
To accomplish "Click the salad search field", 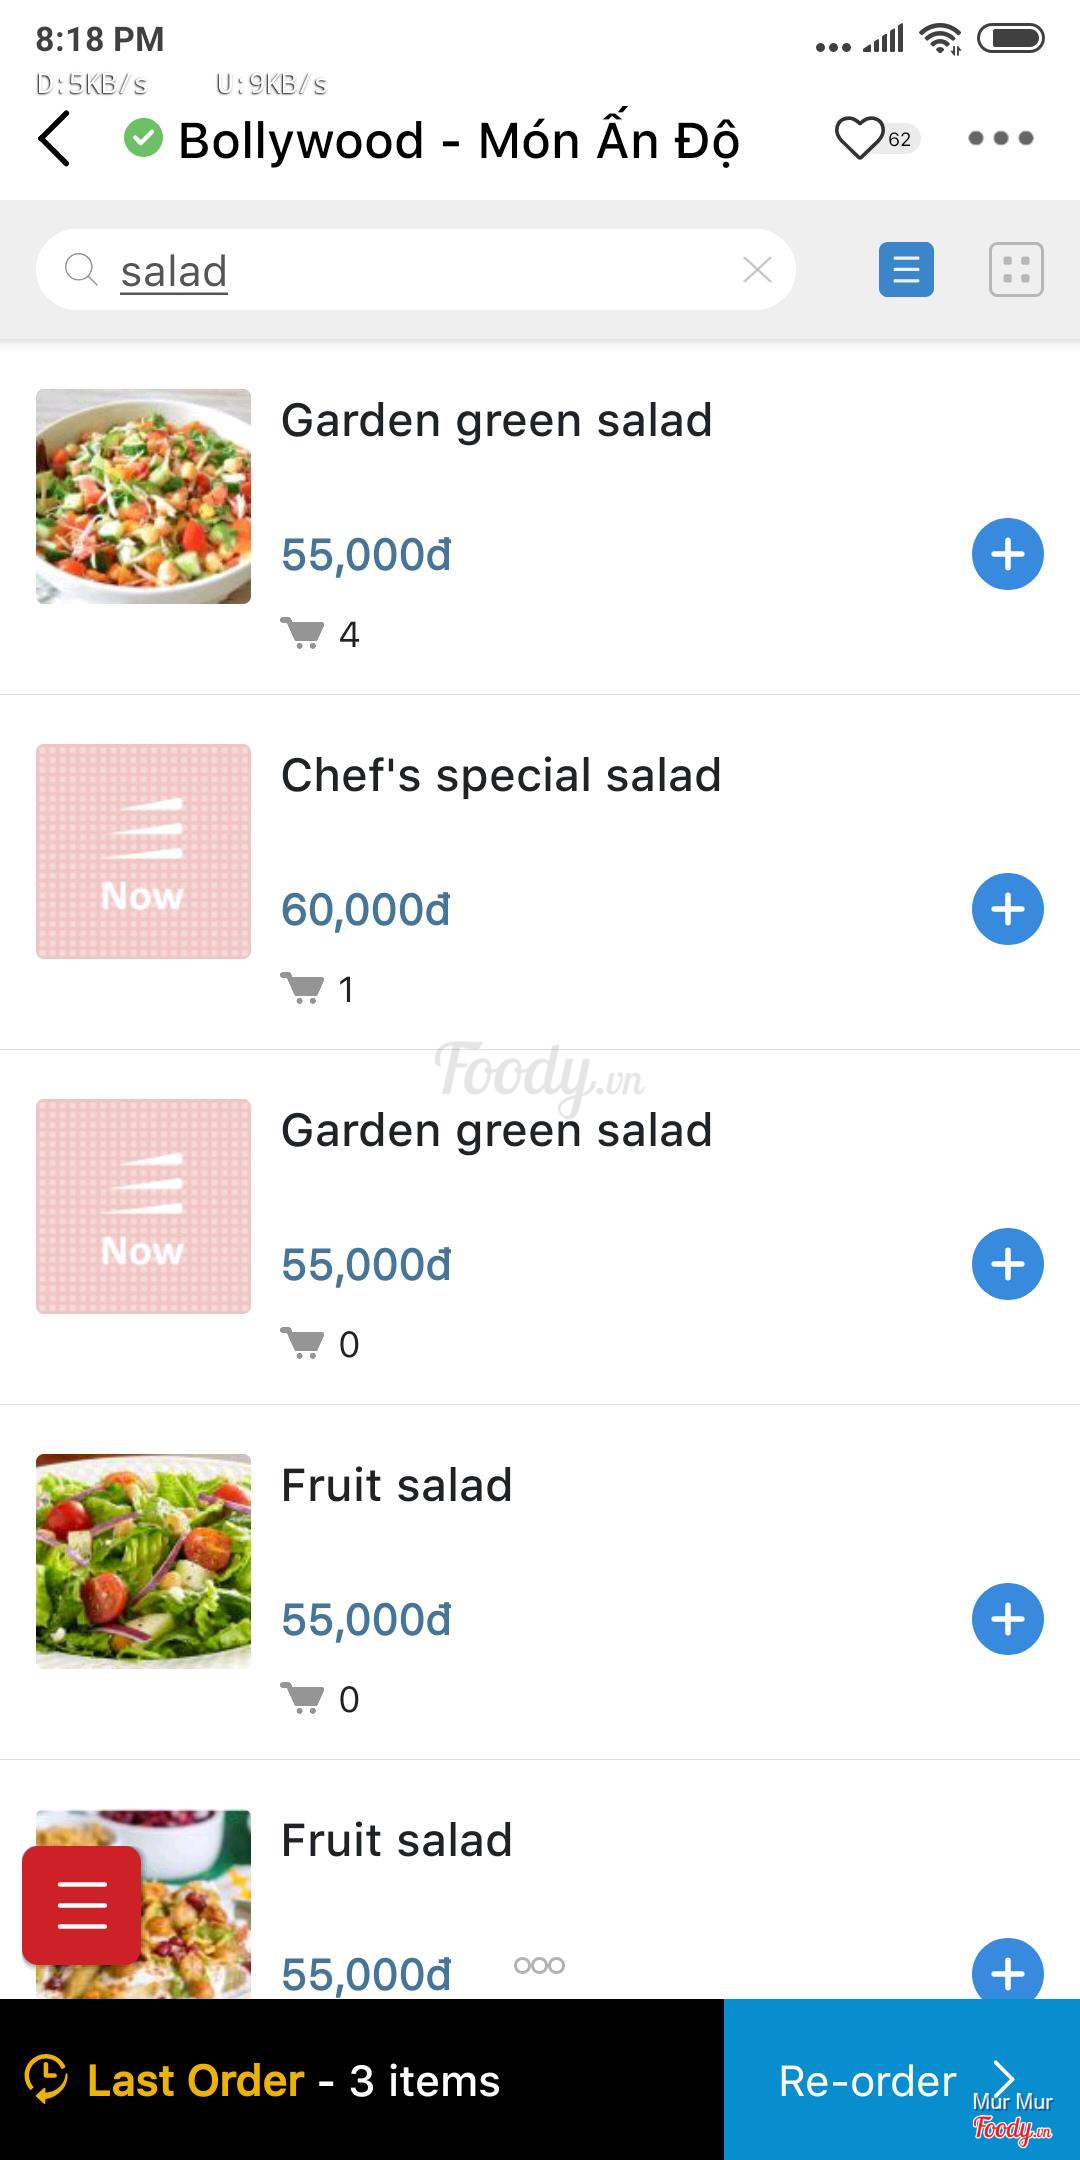I will click(420, 270).
